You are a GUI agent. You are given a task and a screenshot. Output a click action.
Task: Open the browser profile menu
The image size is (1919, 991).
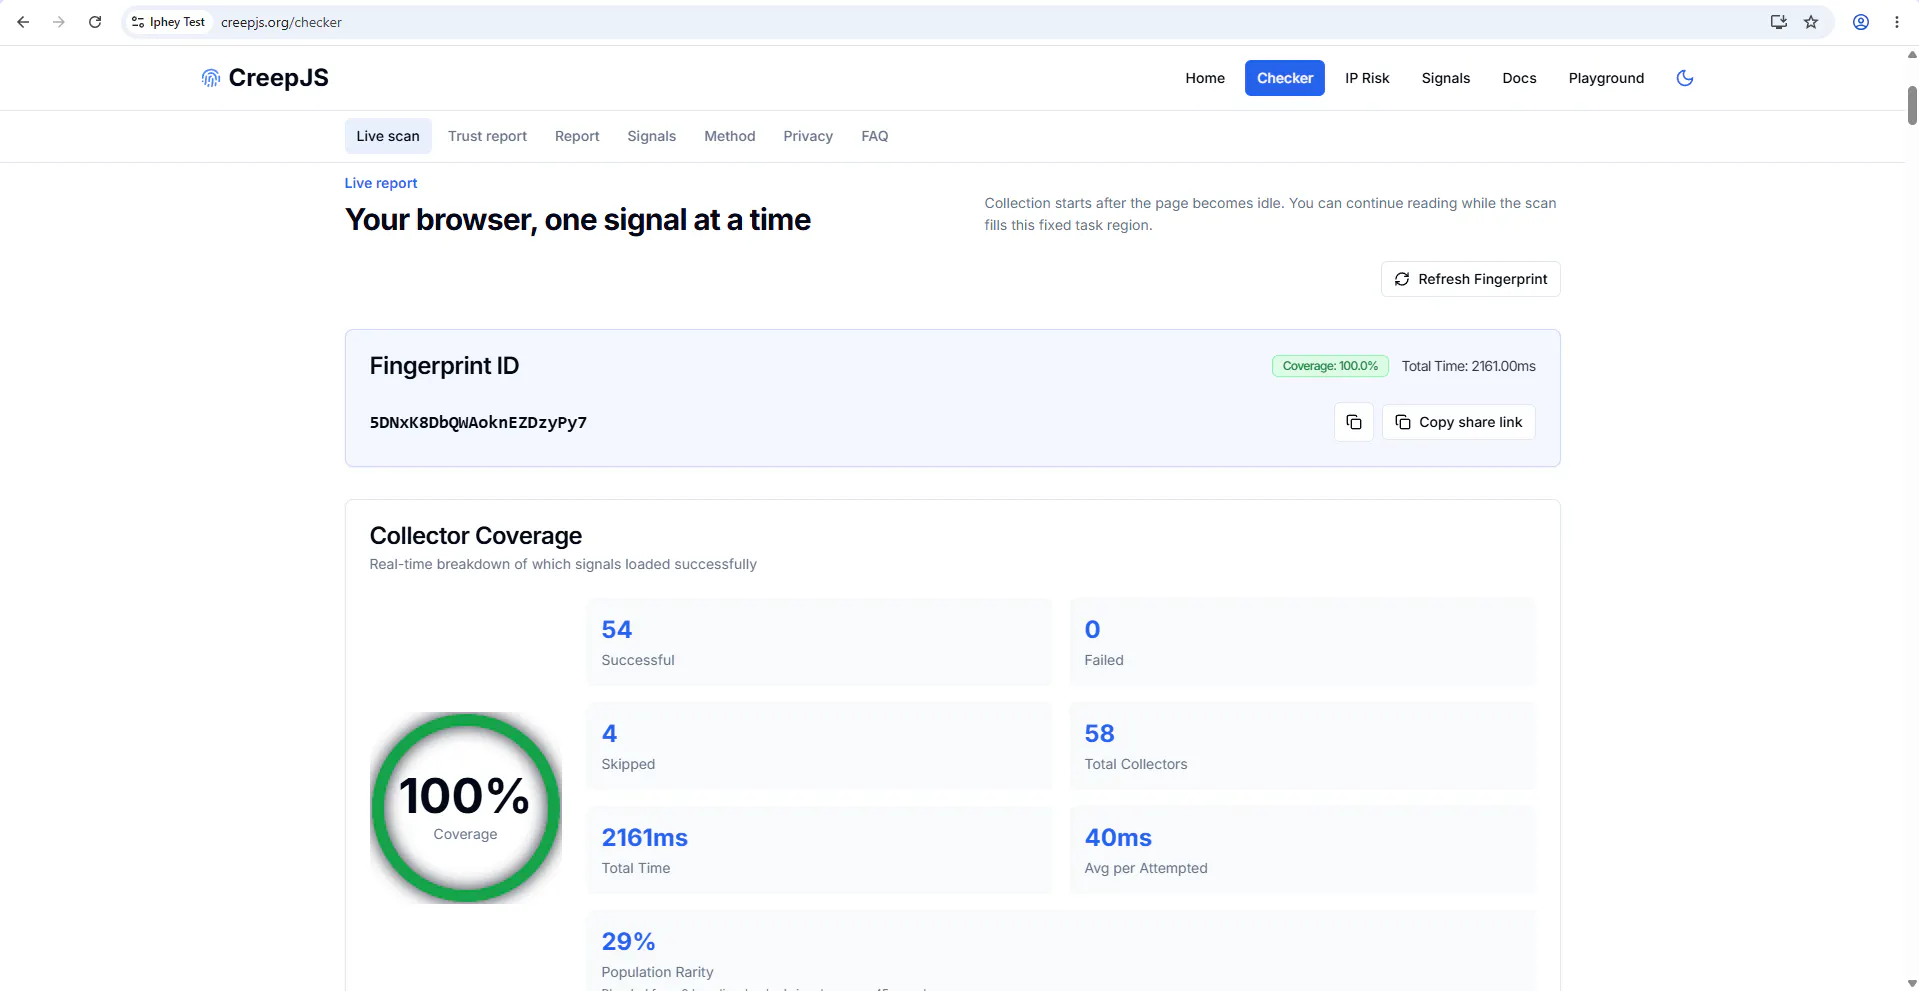coord(1861,22)
